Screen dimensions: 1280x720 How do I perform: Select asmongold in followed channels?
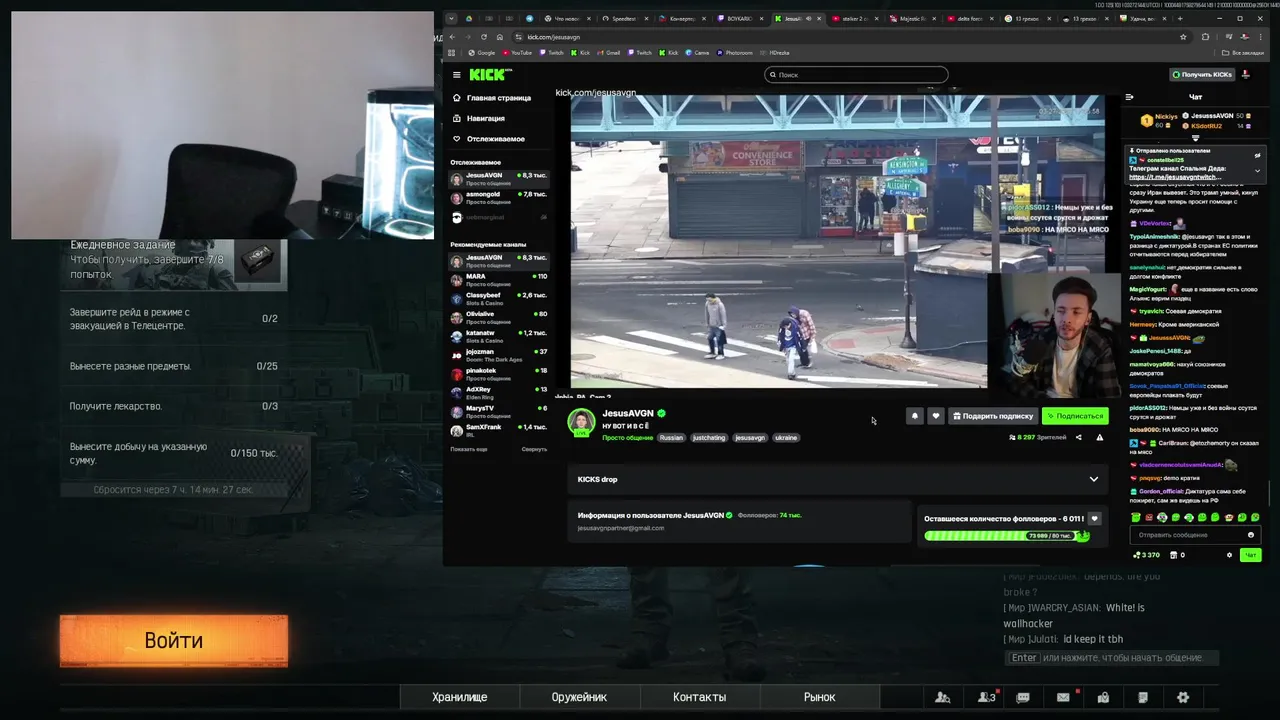tap(498, 197)
